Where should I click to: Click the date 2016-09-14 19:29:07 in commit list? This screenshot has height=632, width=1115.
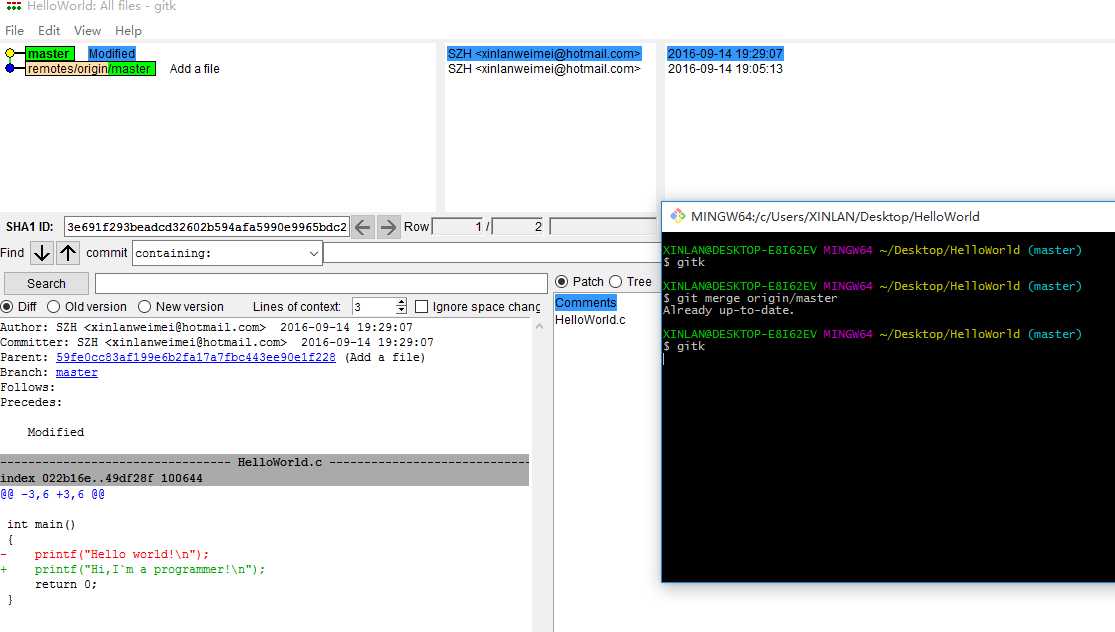[725, 53]
